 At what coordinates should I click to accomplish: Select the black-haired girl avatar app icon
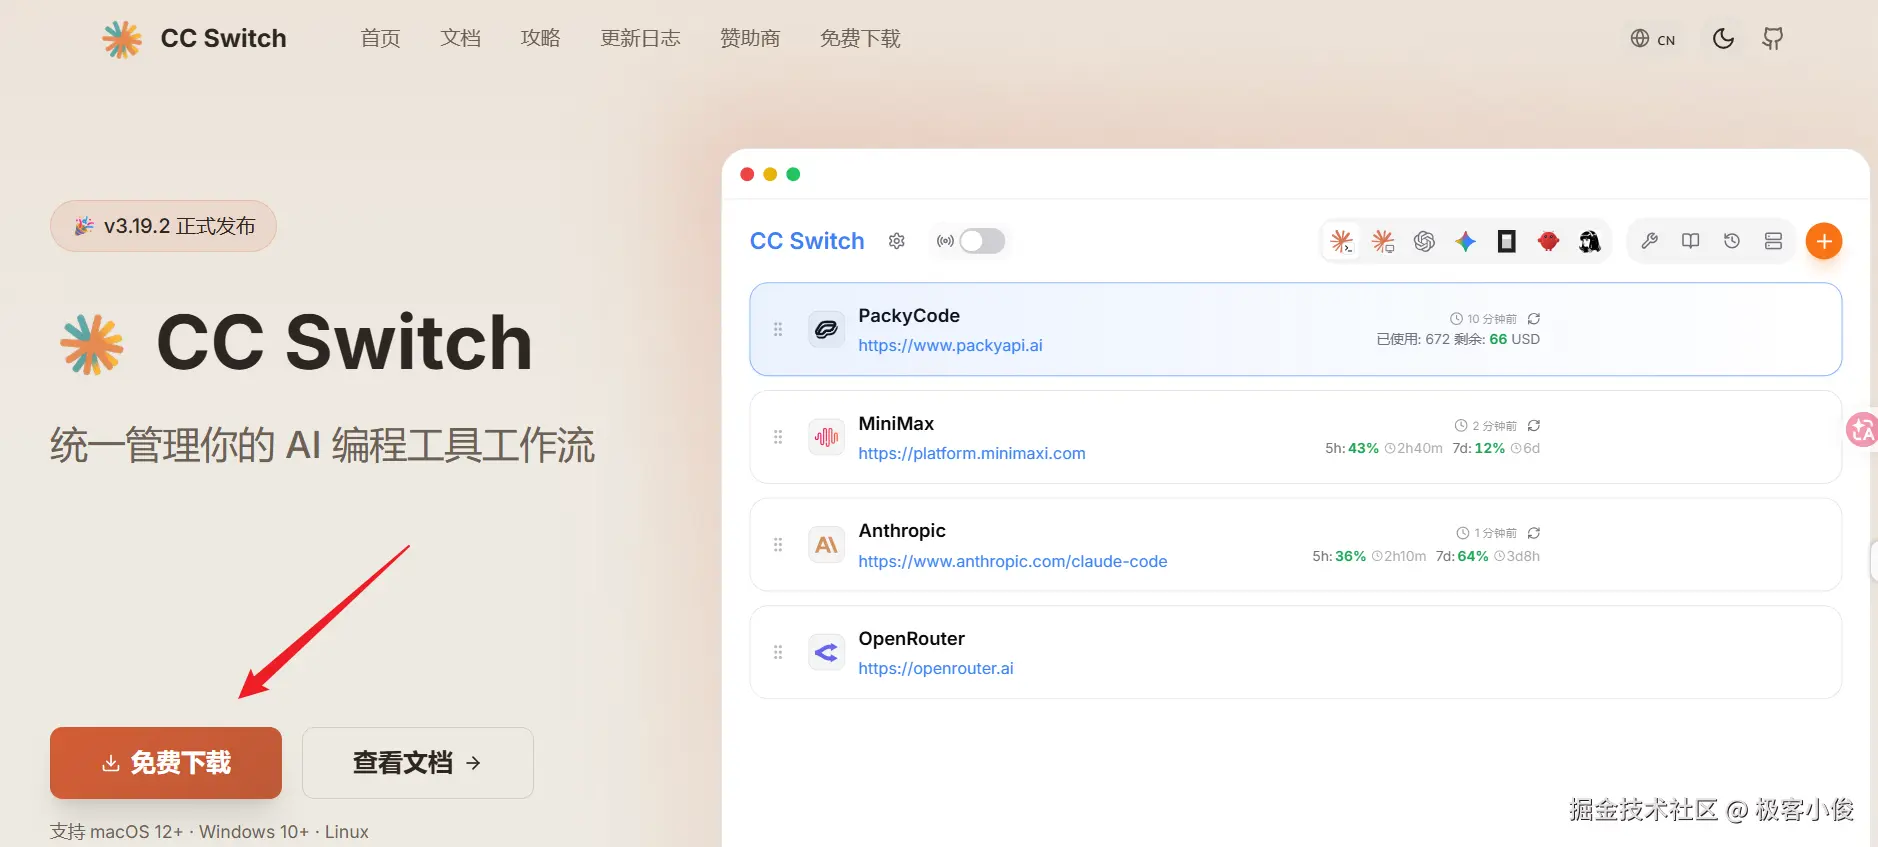click(1589, 241)
